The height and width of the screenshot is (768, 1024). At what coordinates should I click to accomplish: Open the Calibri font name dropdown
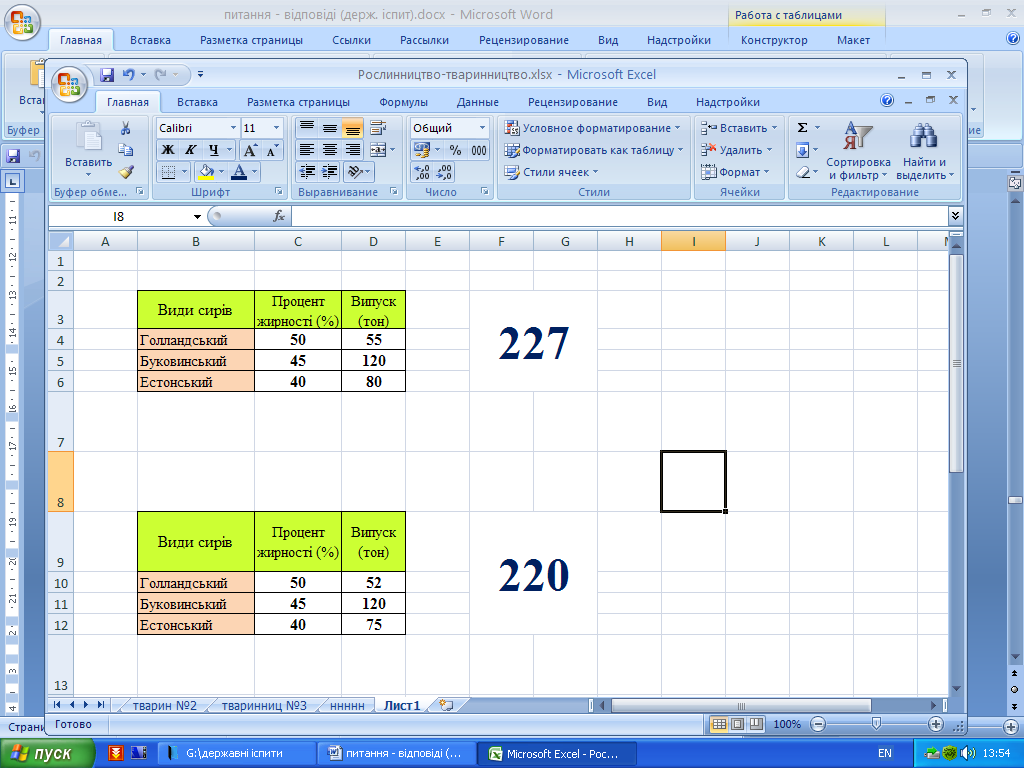pyautogui.click(x=233, y=127)
